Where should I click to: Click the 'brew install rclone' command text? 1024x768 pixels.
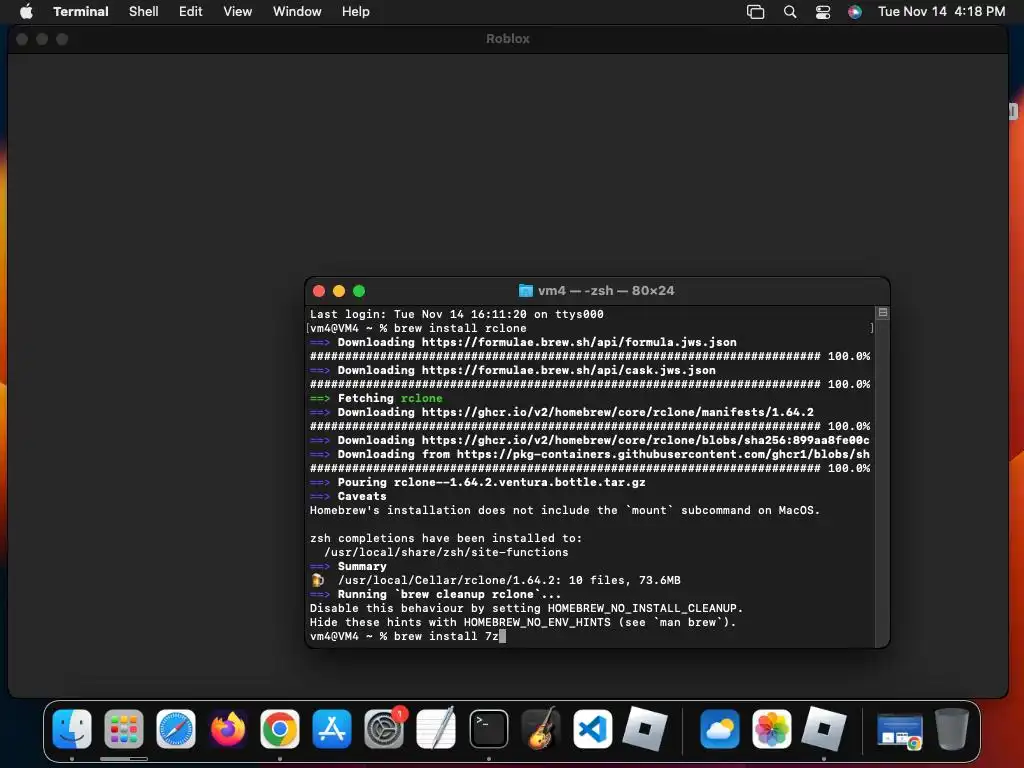click(460, 328)
